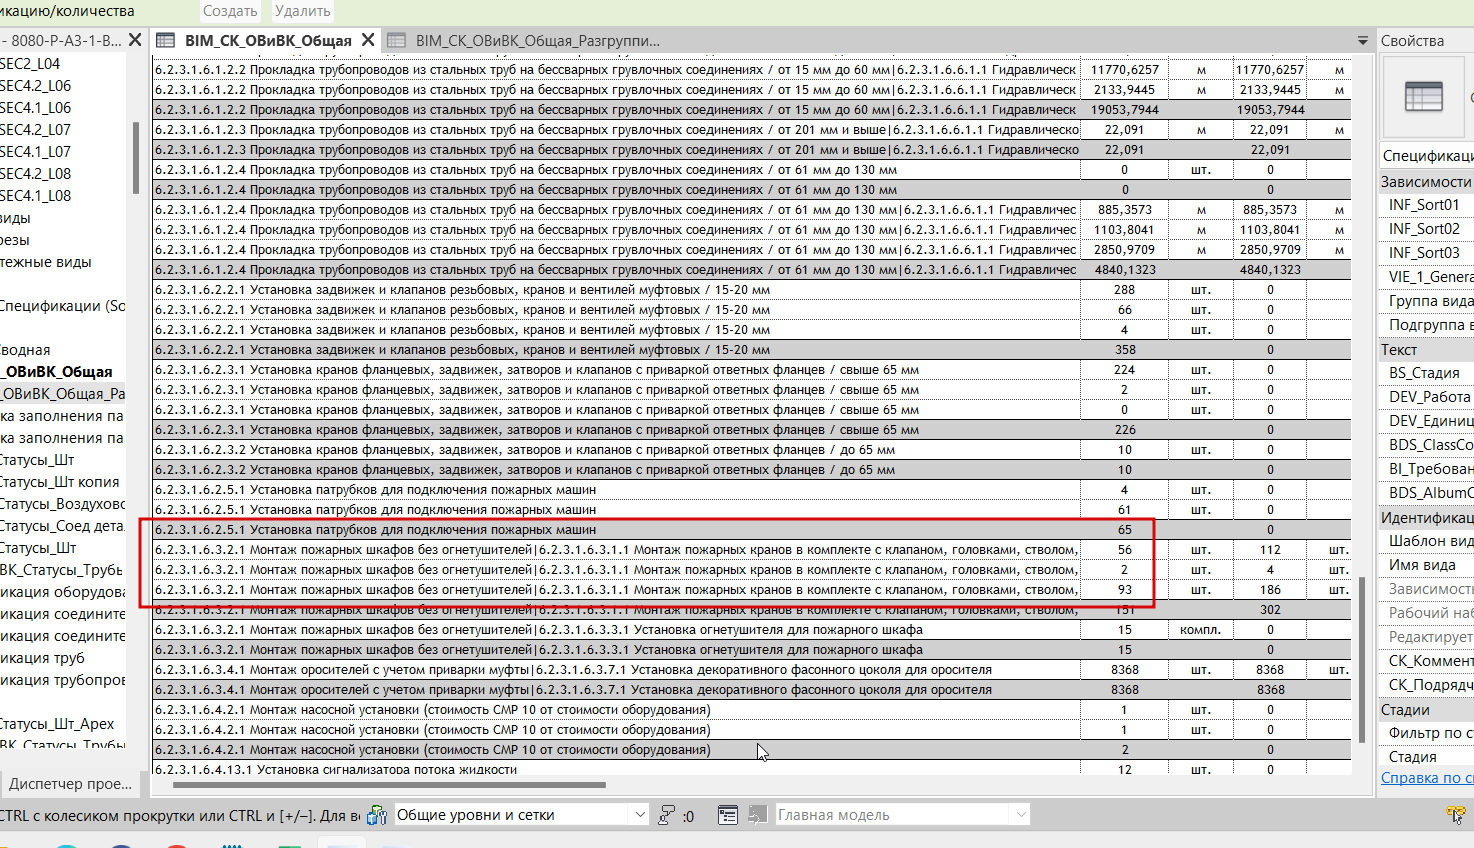The height and width of the screenshot is (848, 1474).
Task: Select Статусы_Шт копия in browser
Action: [60, 481]
